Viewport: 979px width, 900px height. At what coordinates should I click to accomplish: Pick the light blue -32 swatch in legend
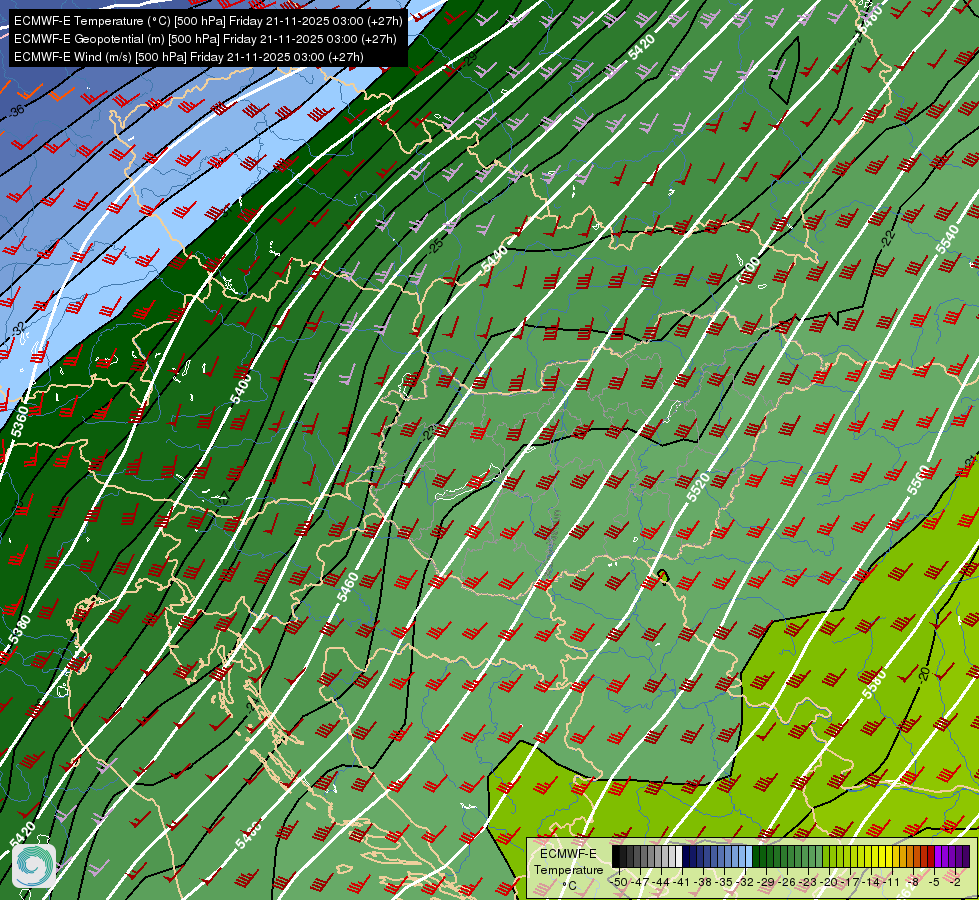tap(748, 857)
